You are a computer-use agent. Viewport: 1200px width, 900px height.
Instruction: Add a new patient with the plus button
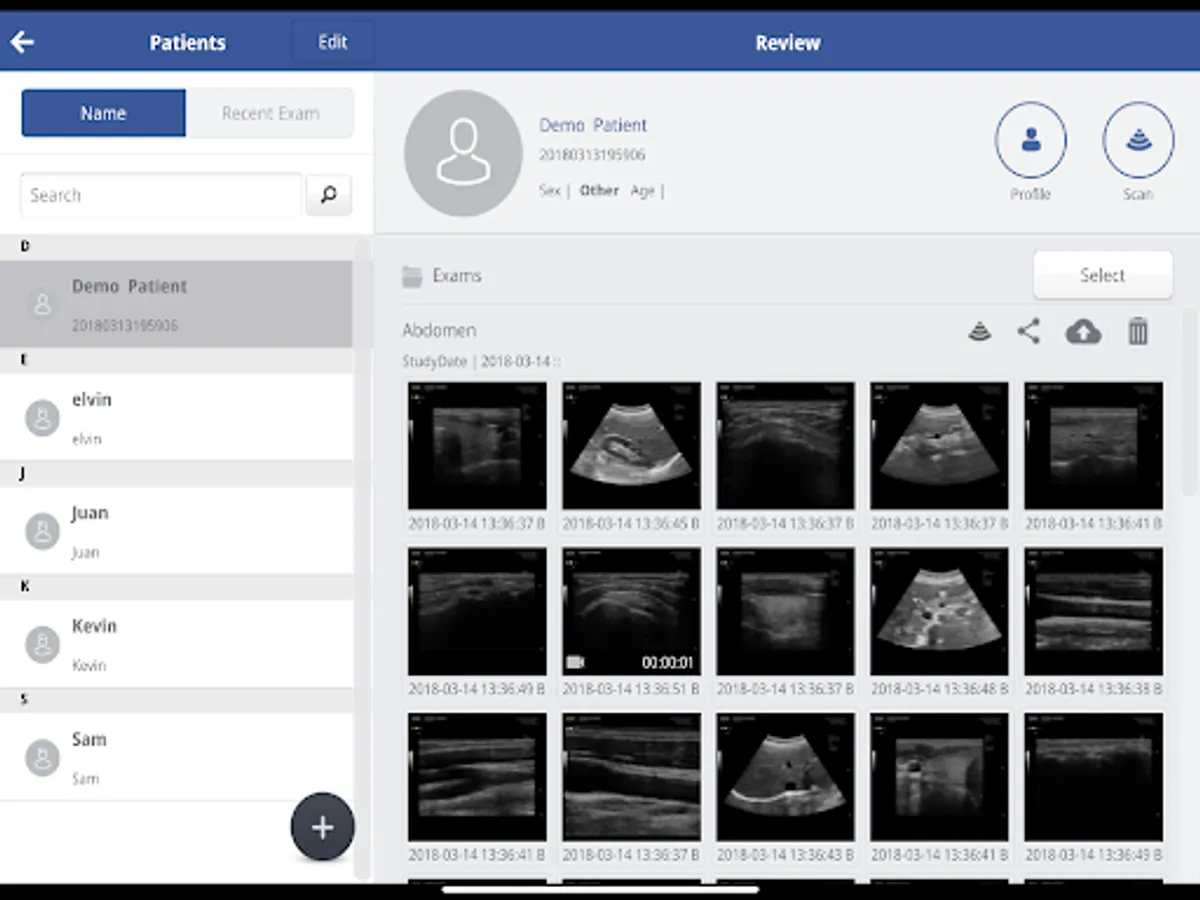322,827
